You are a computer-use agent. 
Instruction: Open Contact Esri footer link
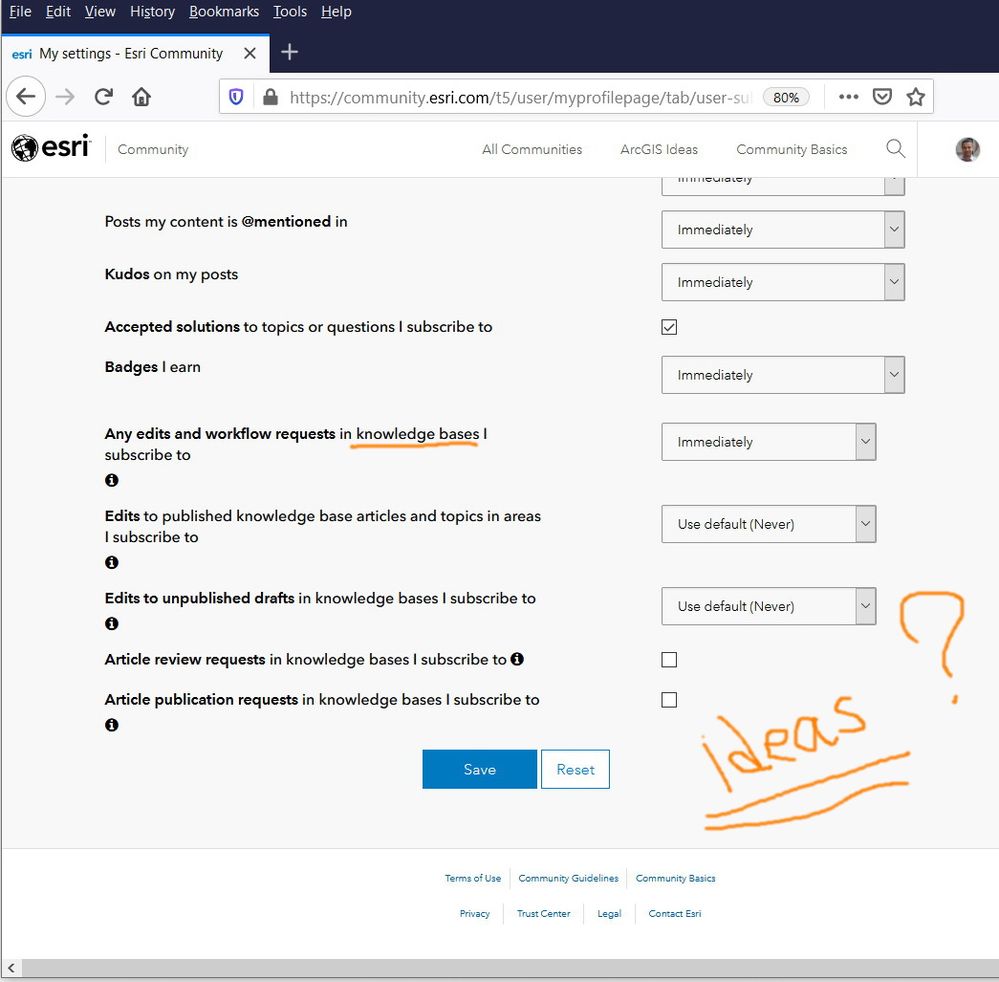(675, 913)
